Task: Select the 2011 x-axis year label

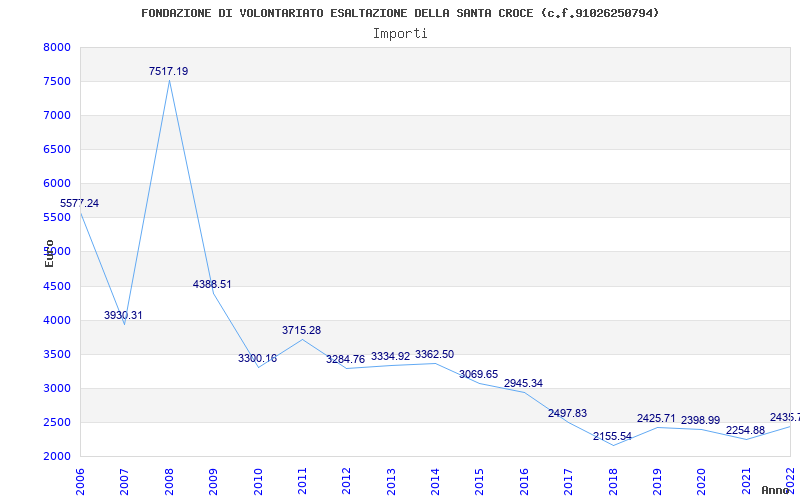Action: (302, 481)
